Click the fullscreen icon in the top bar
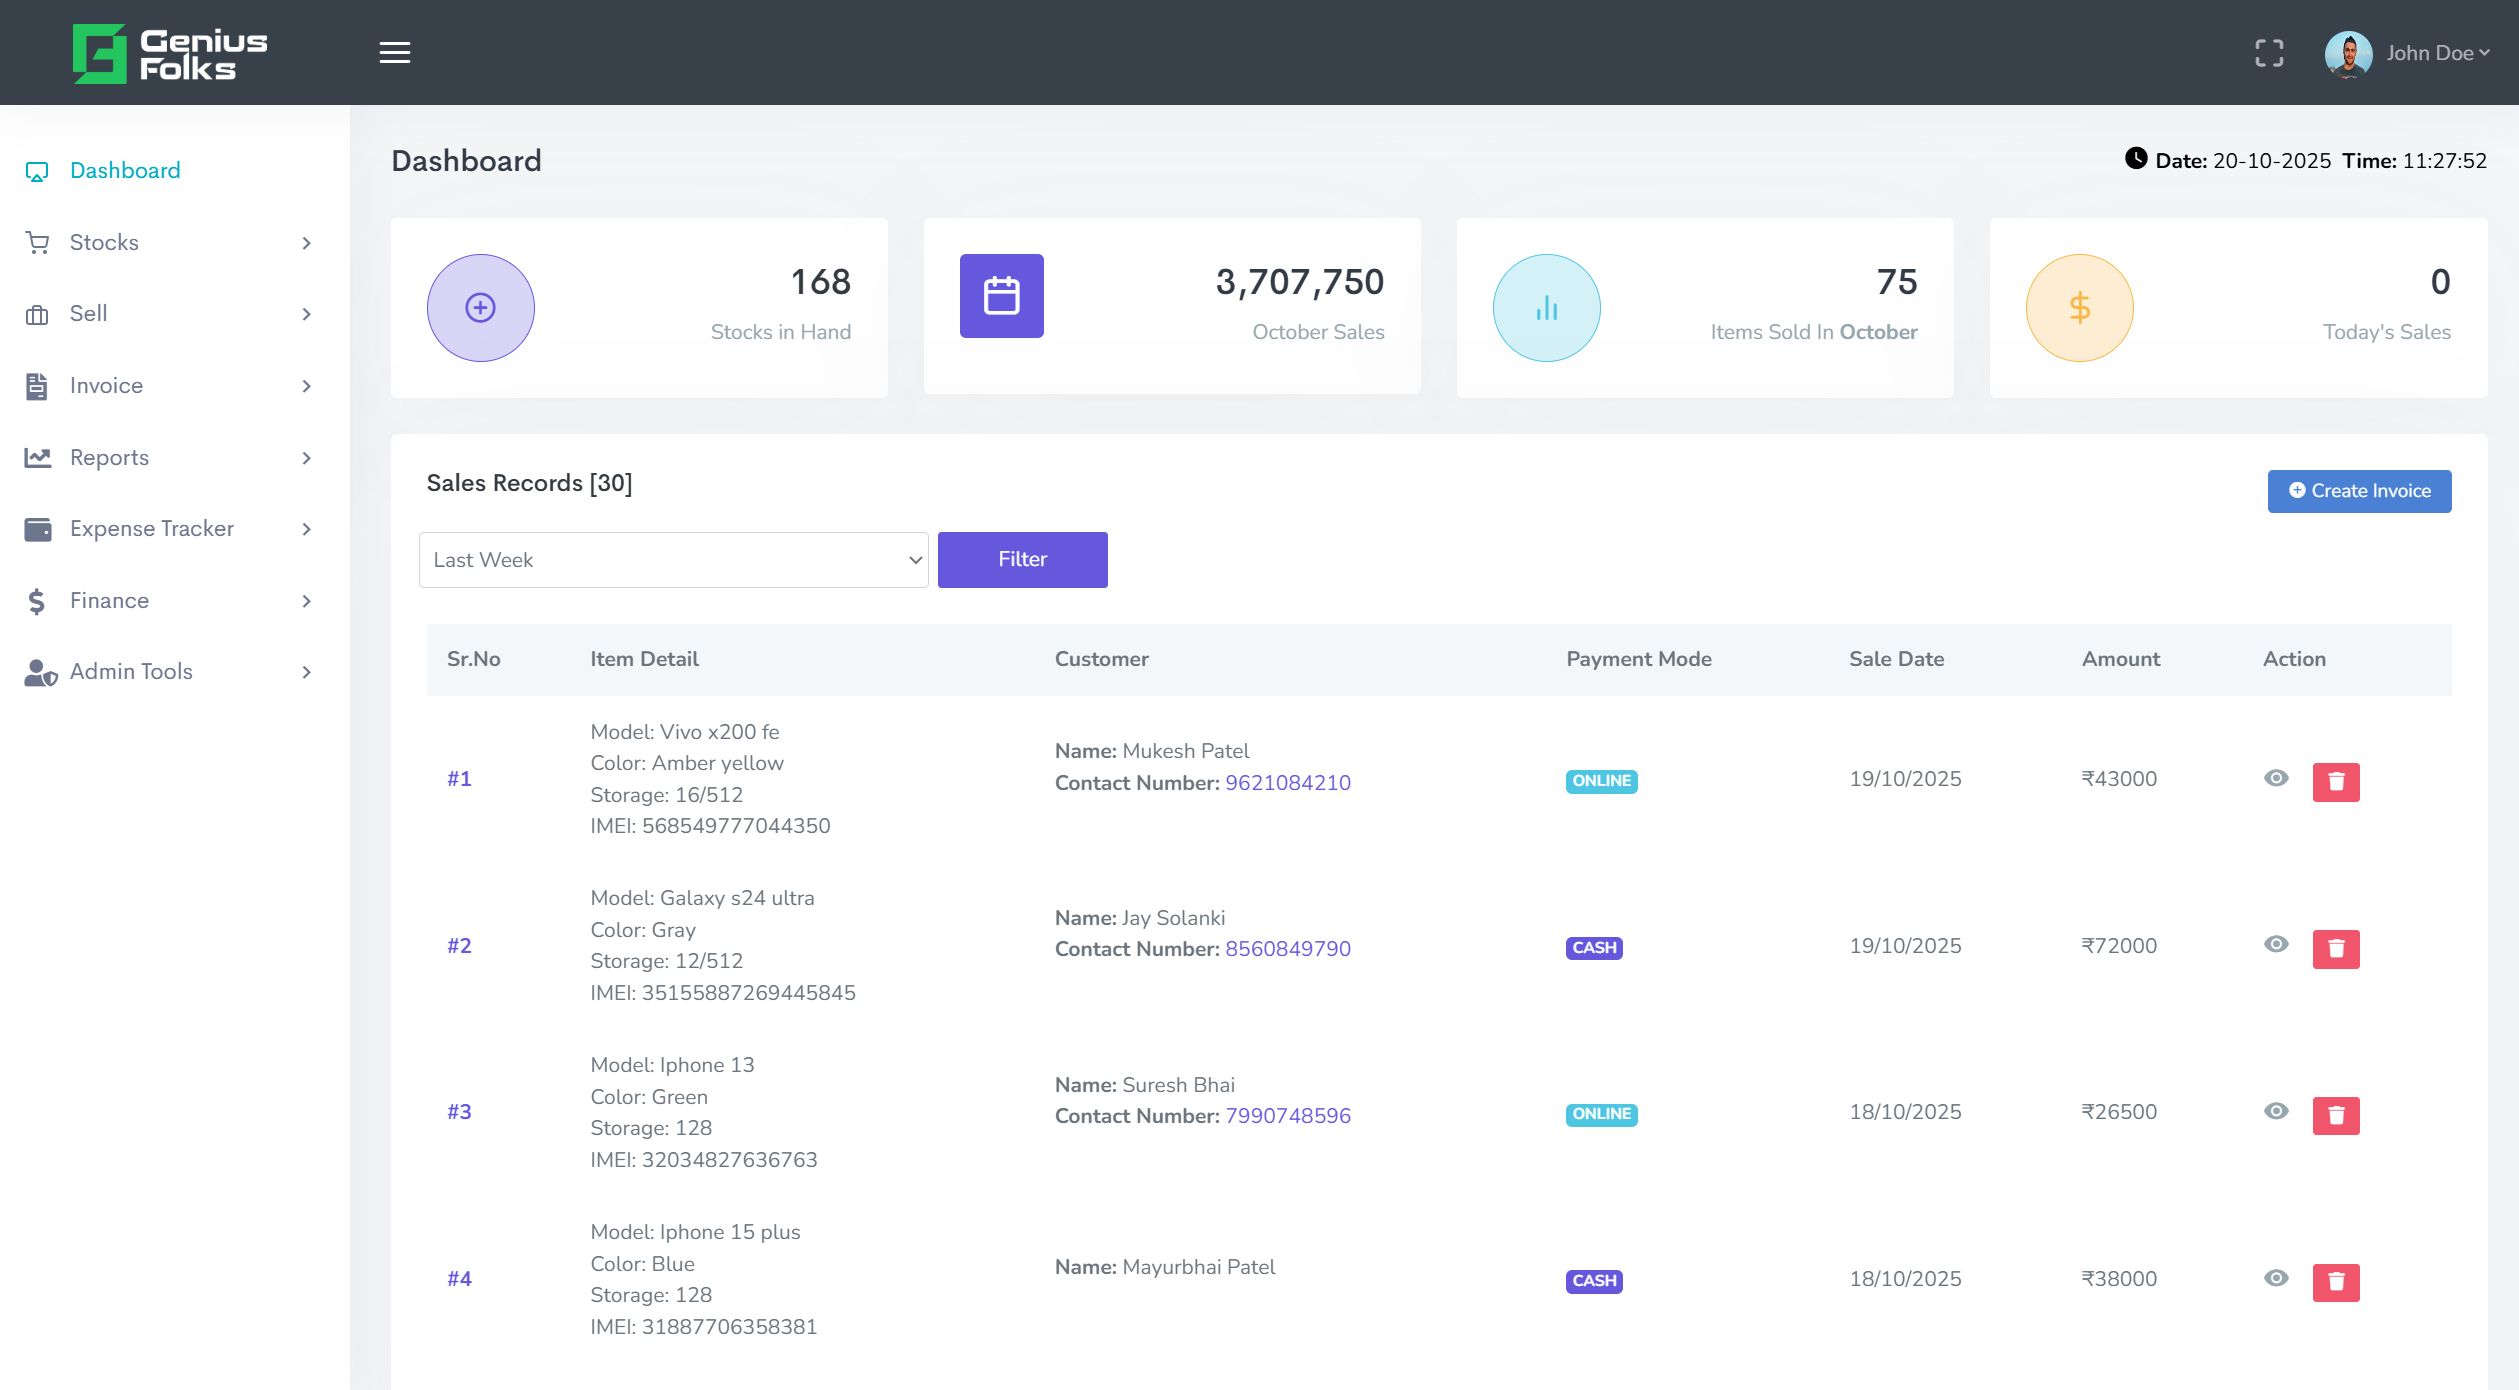 pyautogui.click(x=2270, y=52)
